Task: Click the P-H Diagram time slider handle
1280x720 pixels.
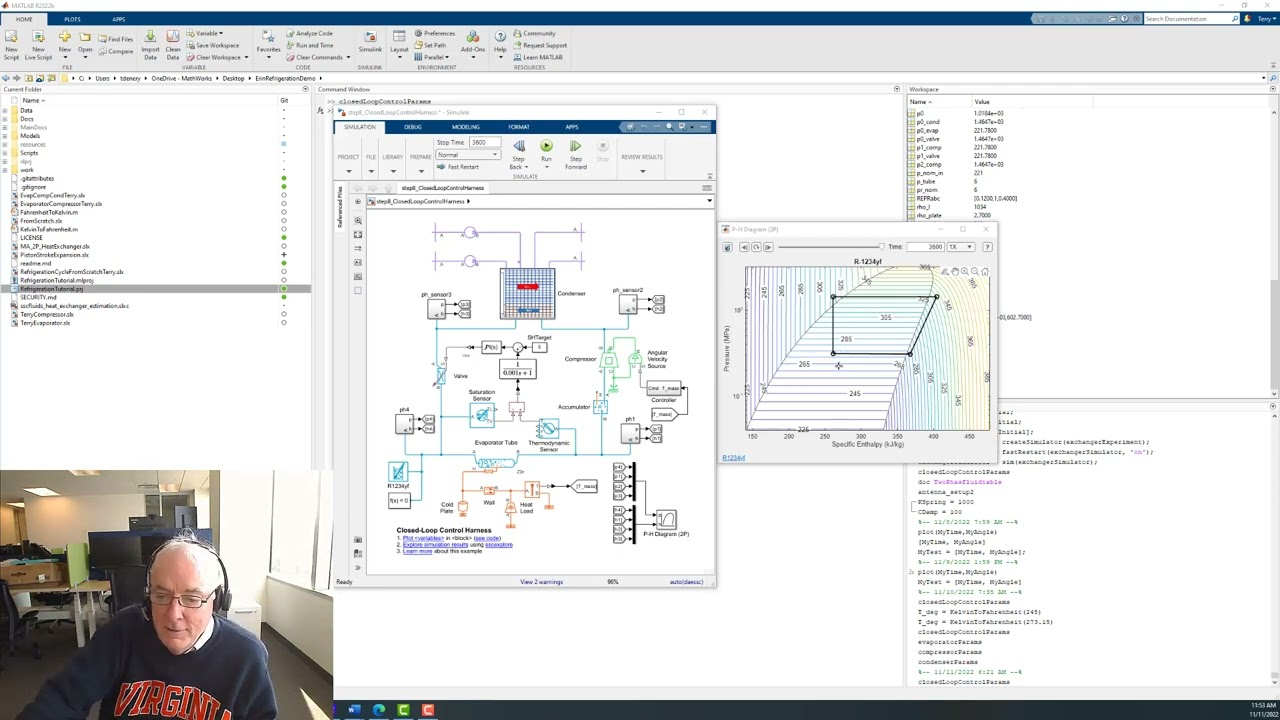Action: (x=880, y=247)
